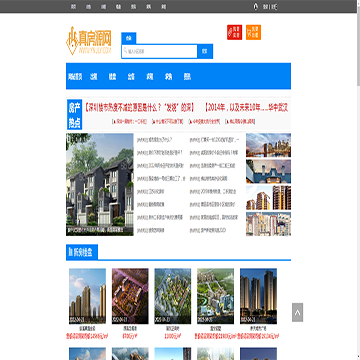Open the headline about 深圳楼市热度不减

[x=141, y=108]
